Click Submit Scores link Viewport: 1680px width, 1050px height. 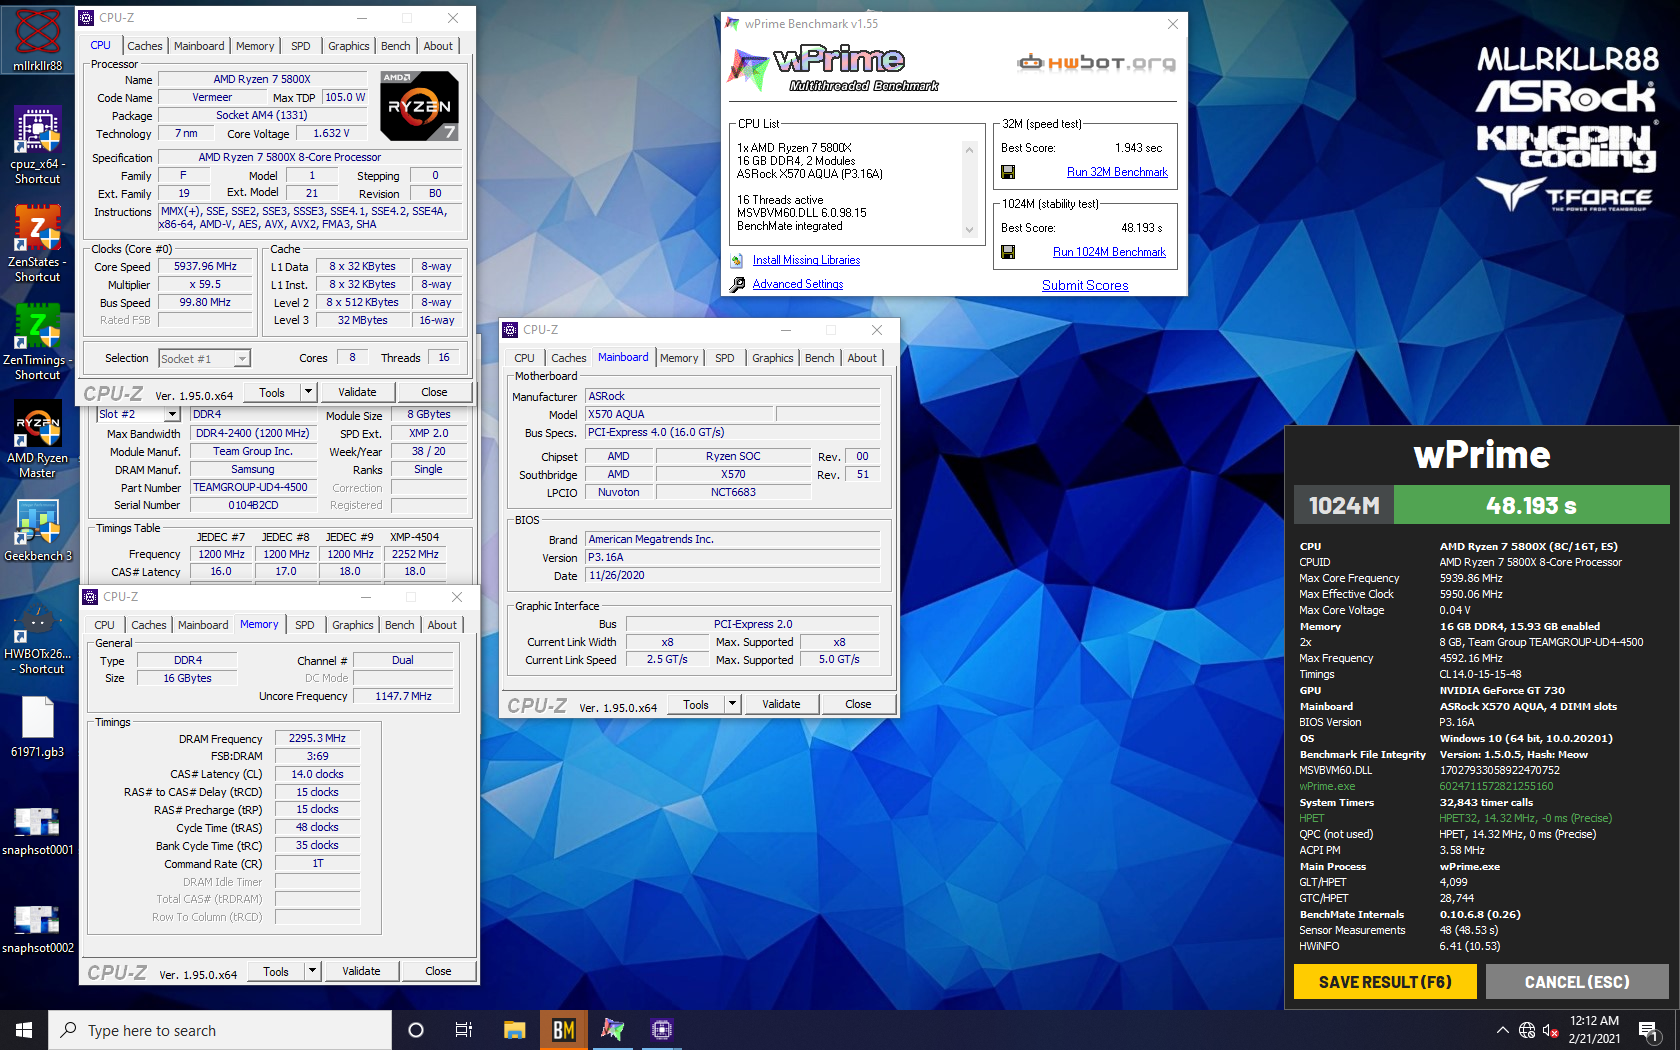pos(1085,285)
